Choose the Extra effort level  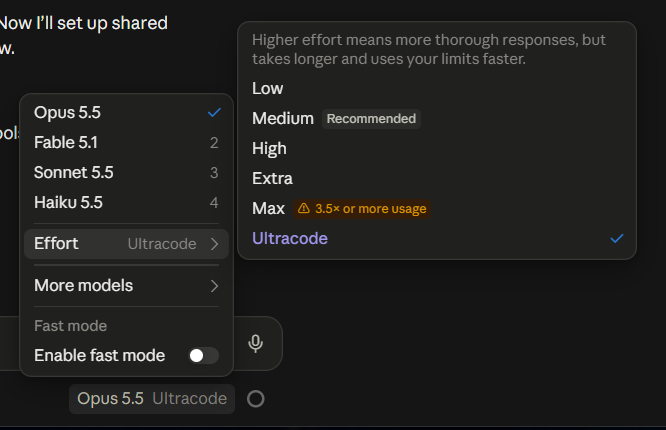point(437,178)
